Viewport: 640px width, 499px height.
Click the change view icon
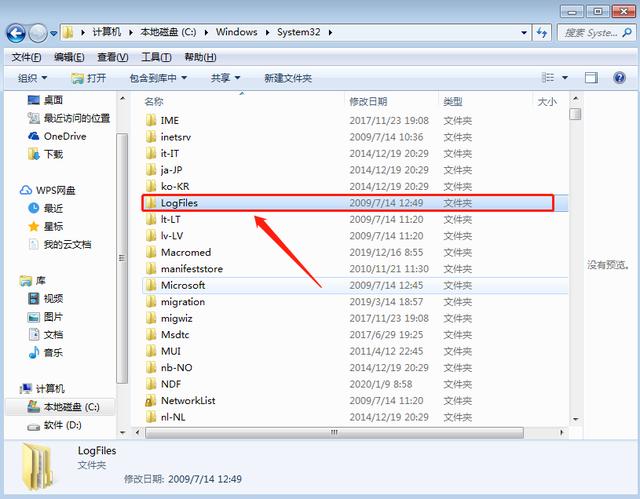(547, 78)
